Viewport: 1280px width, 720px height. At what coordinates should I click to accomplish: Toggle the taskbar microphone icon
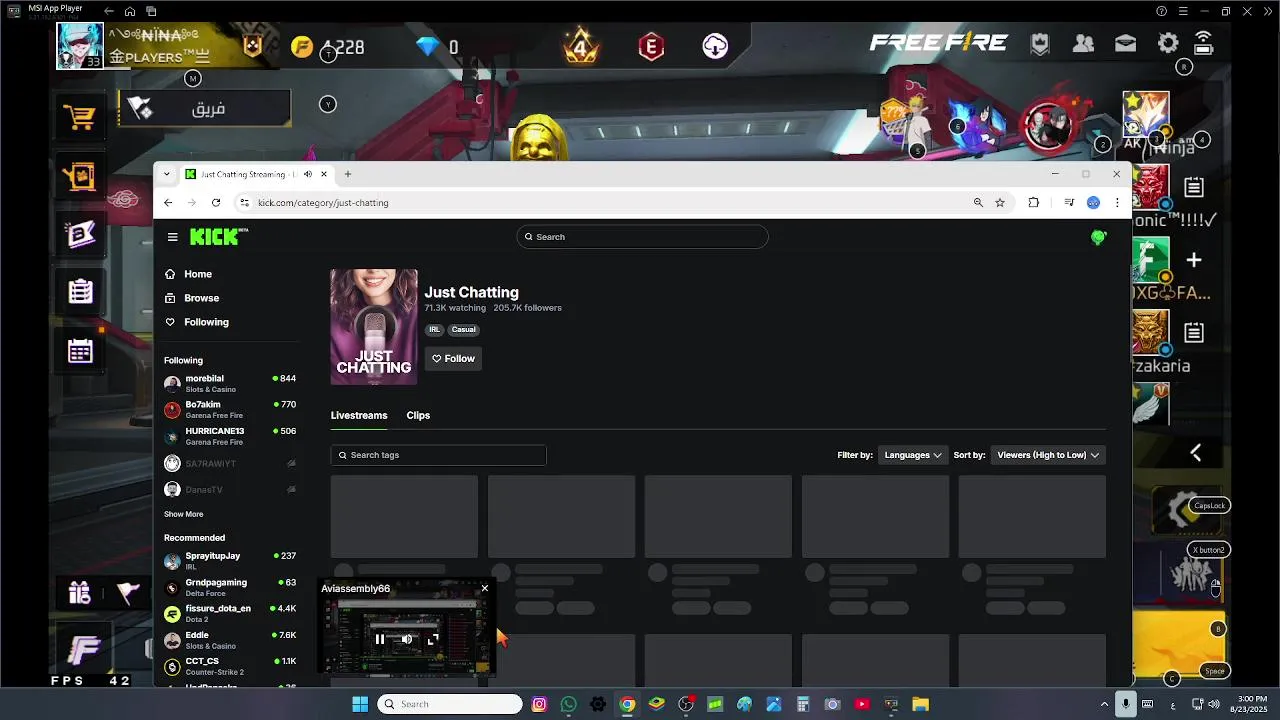point(1126,704)
